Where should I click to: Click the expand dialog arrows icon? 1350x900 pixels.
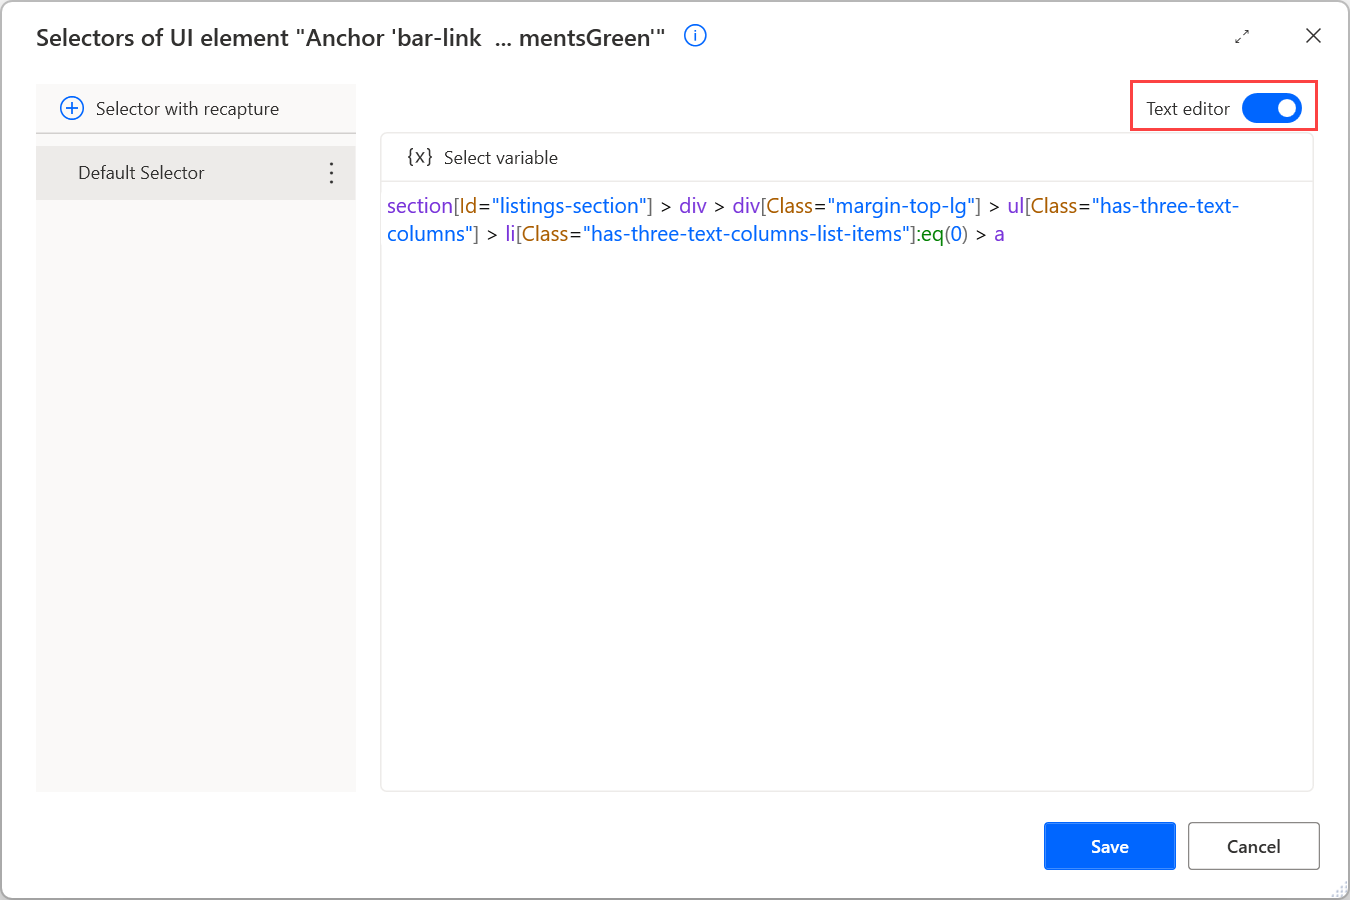[x=1242, y=37]
